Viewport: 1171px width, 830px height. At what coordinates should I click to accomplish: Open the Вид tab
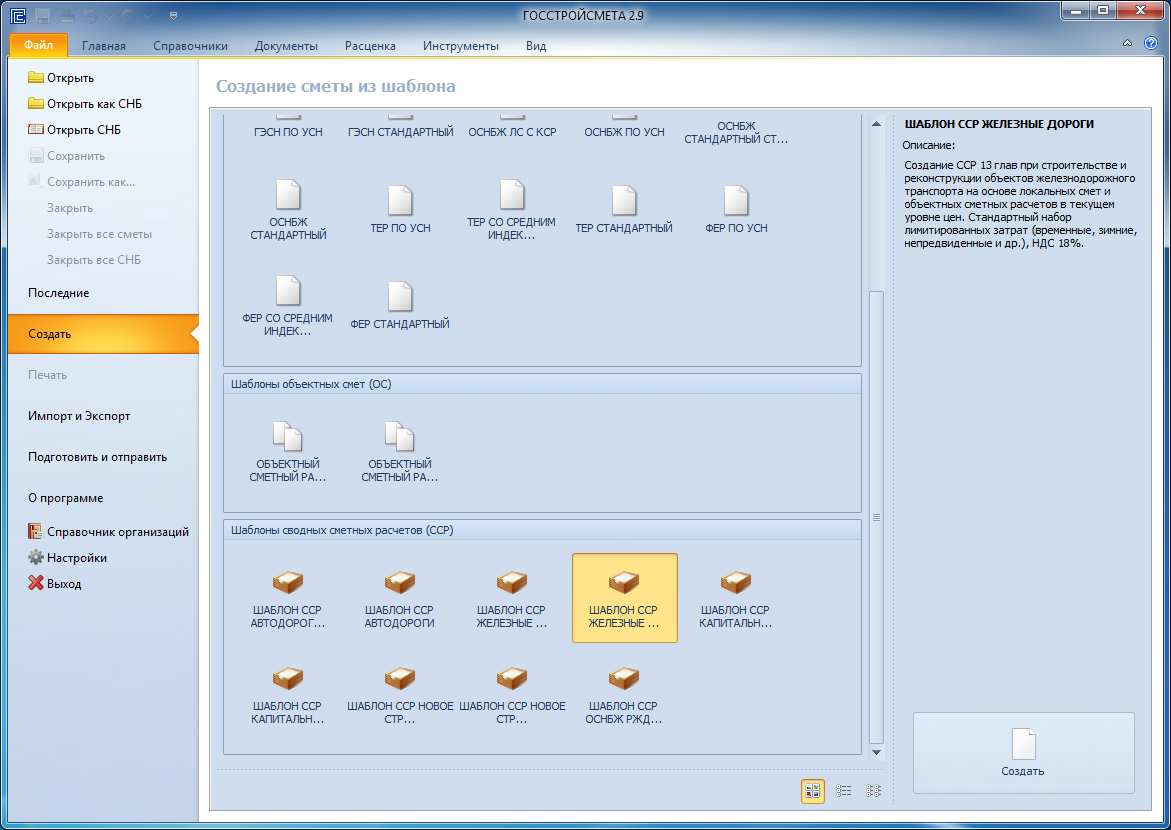[x=536, y=46]
